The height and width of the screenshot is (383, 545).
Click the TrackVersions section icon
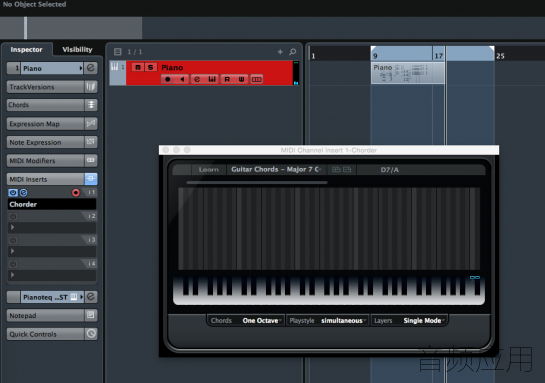coord(91,87)
